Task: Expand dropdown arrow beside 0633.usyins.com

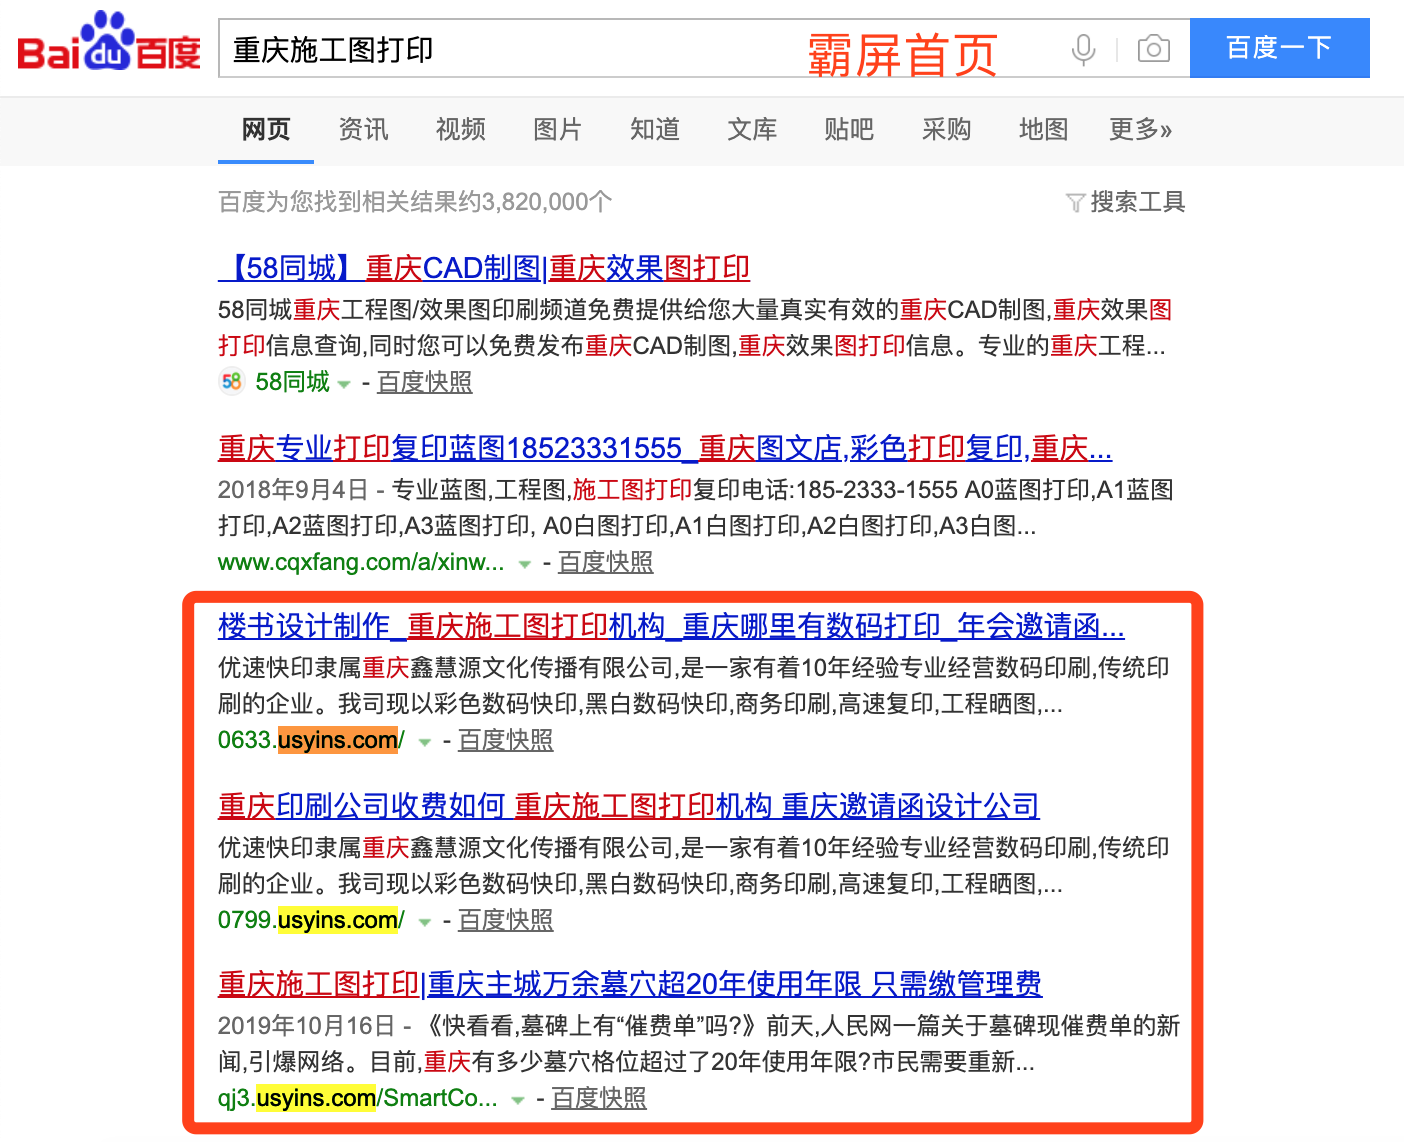Action: [424, 742]
